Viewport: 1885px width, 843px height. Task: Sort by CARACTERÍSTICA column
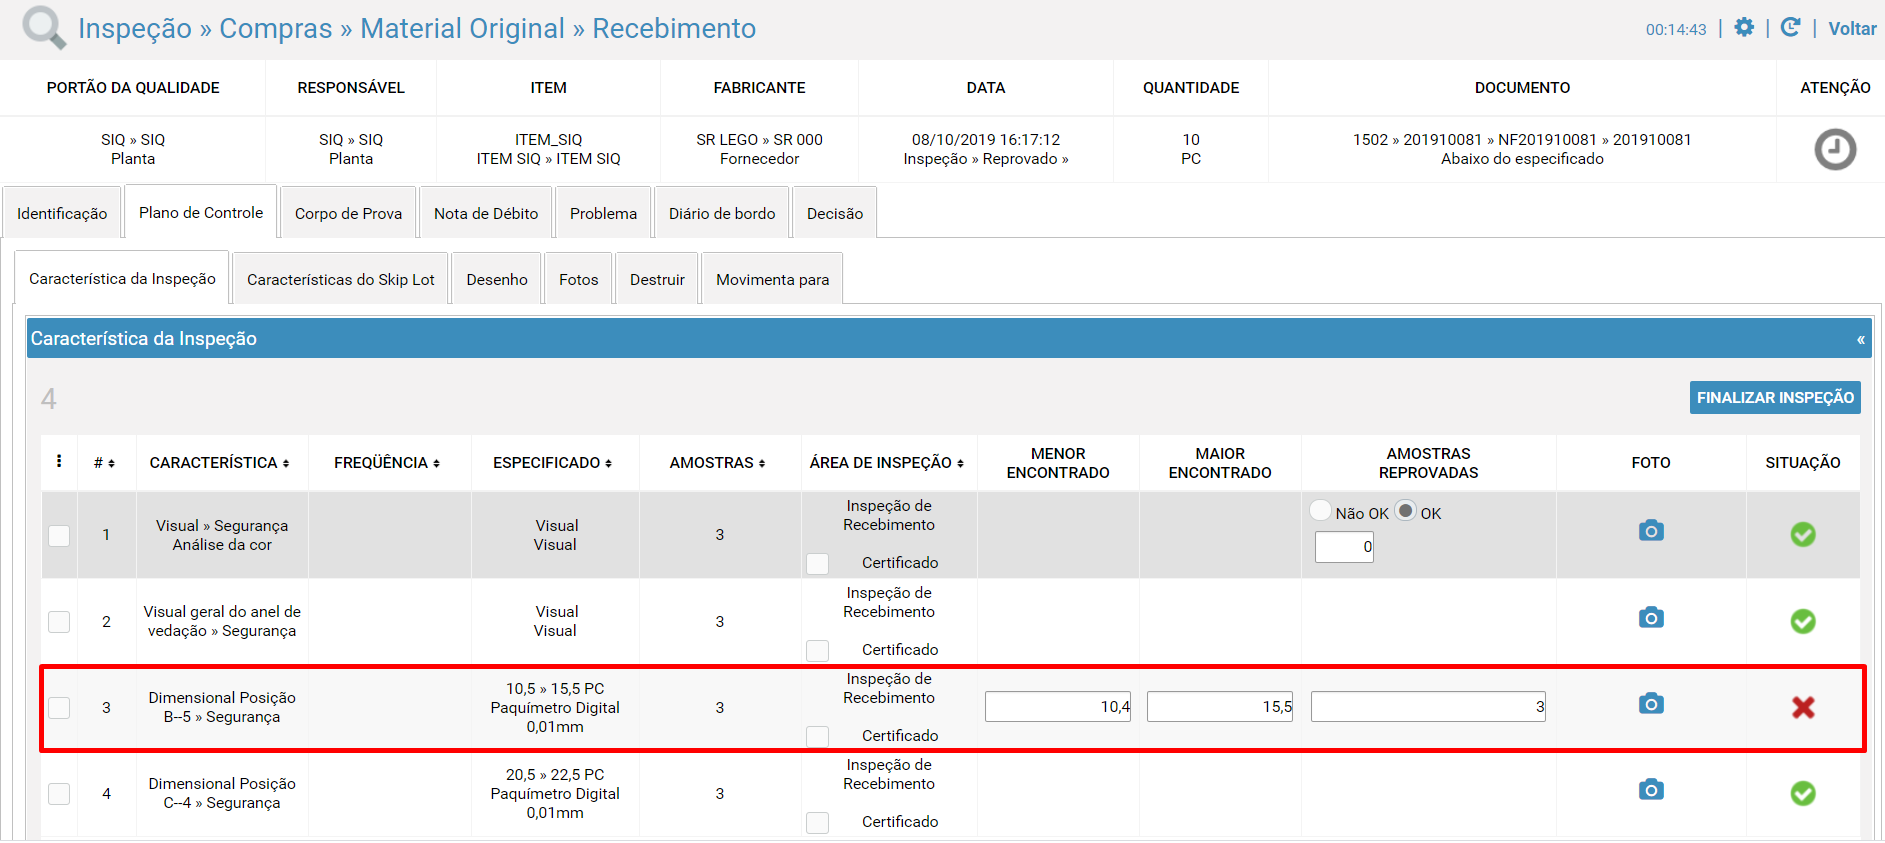219,463
